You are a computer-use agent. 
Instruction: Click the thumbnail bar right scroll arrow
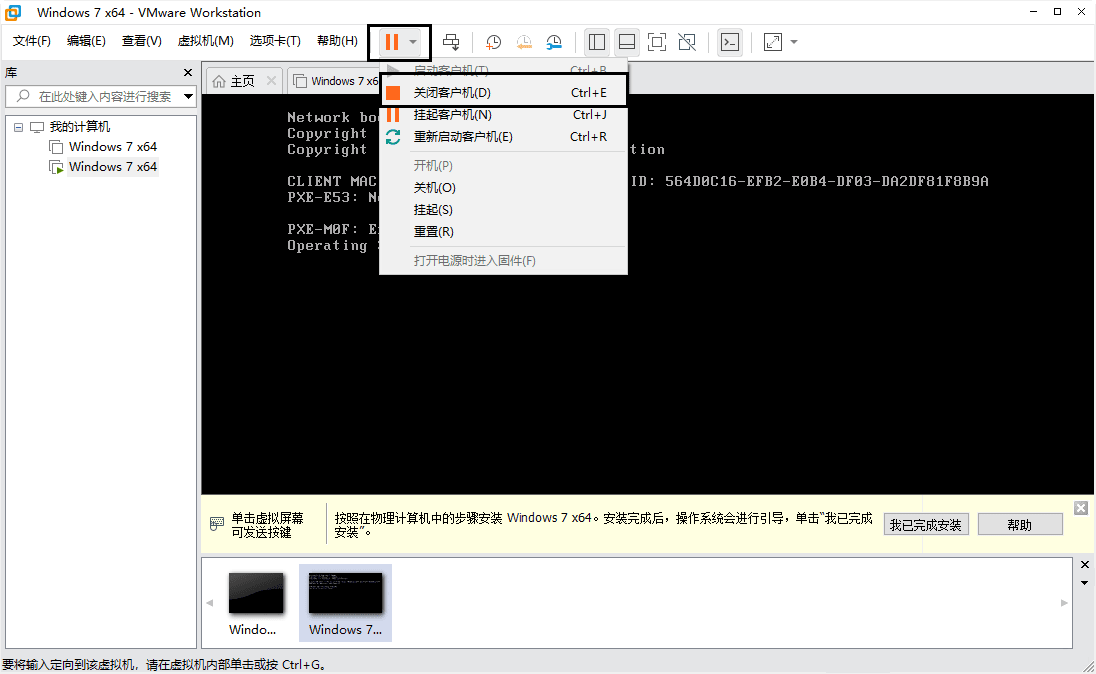1064,603
